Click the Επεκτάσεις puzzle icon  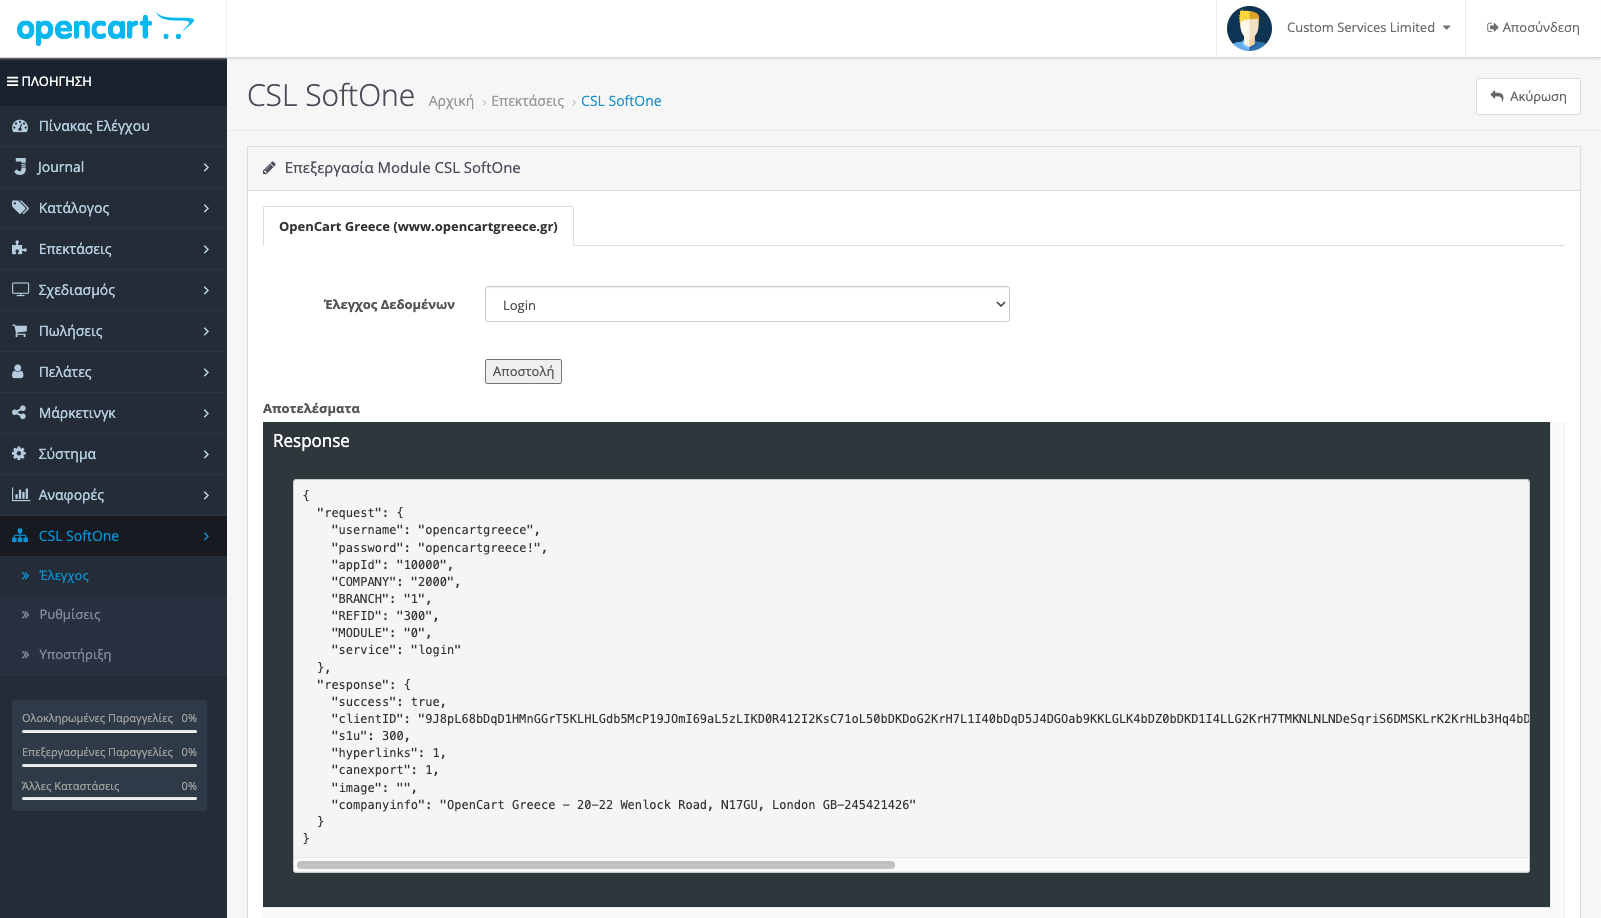[19, 249]
